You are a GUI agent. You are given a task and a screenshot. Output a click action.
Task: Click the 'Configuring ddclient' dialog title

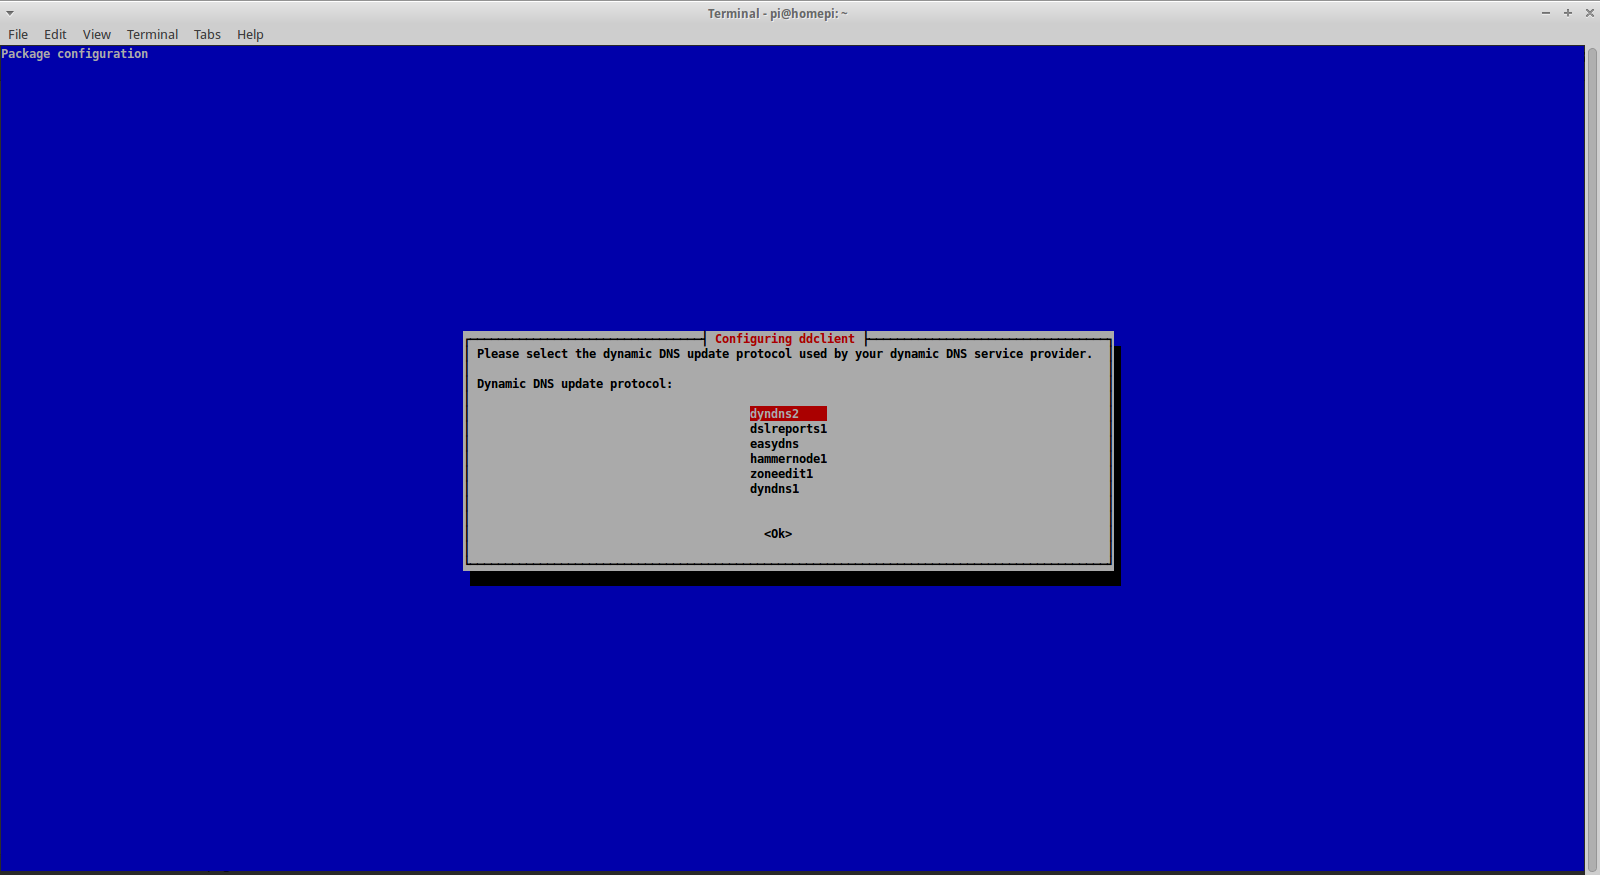point(785,339)
